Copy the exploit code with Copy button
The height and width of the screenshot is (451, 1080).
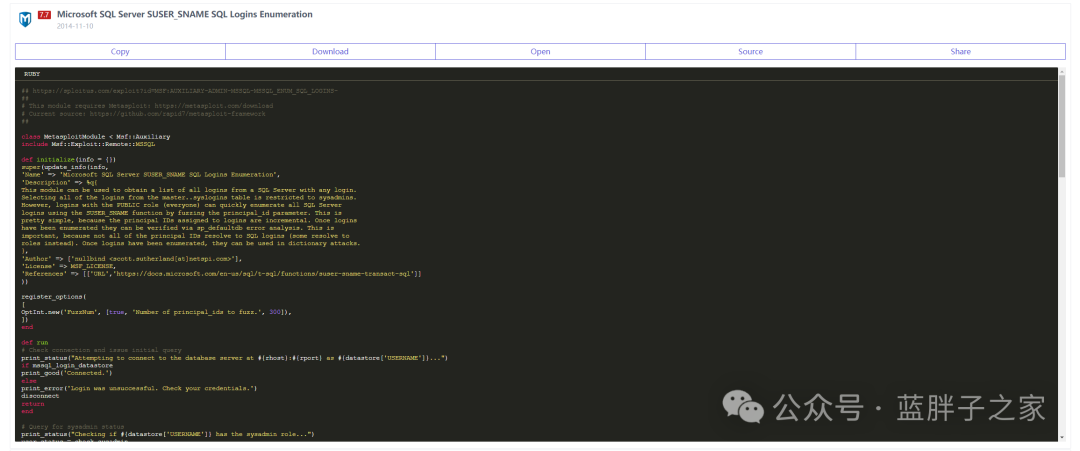(121, 52)
